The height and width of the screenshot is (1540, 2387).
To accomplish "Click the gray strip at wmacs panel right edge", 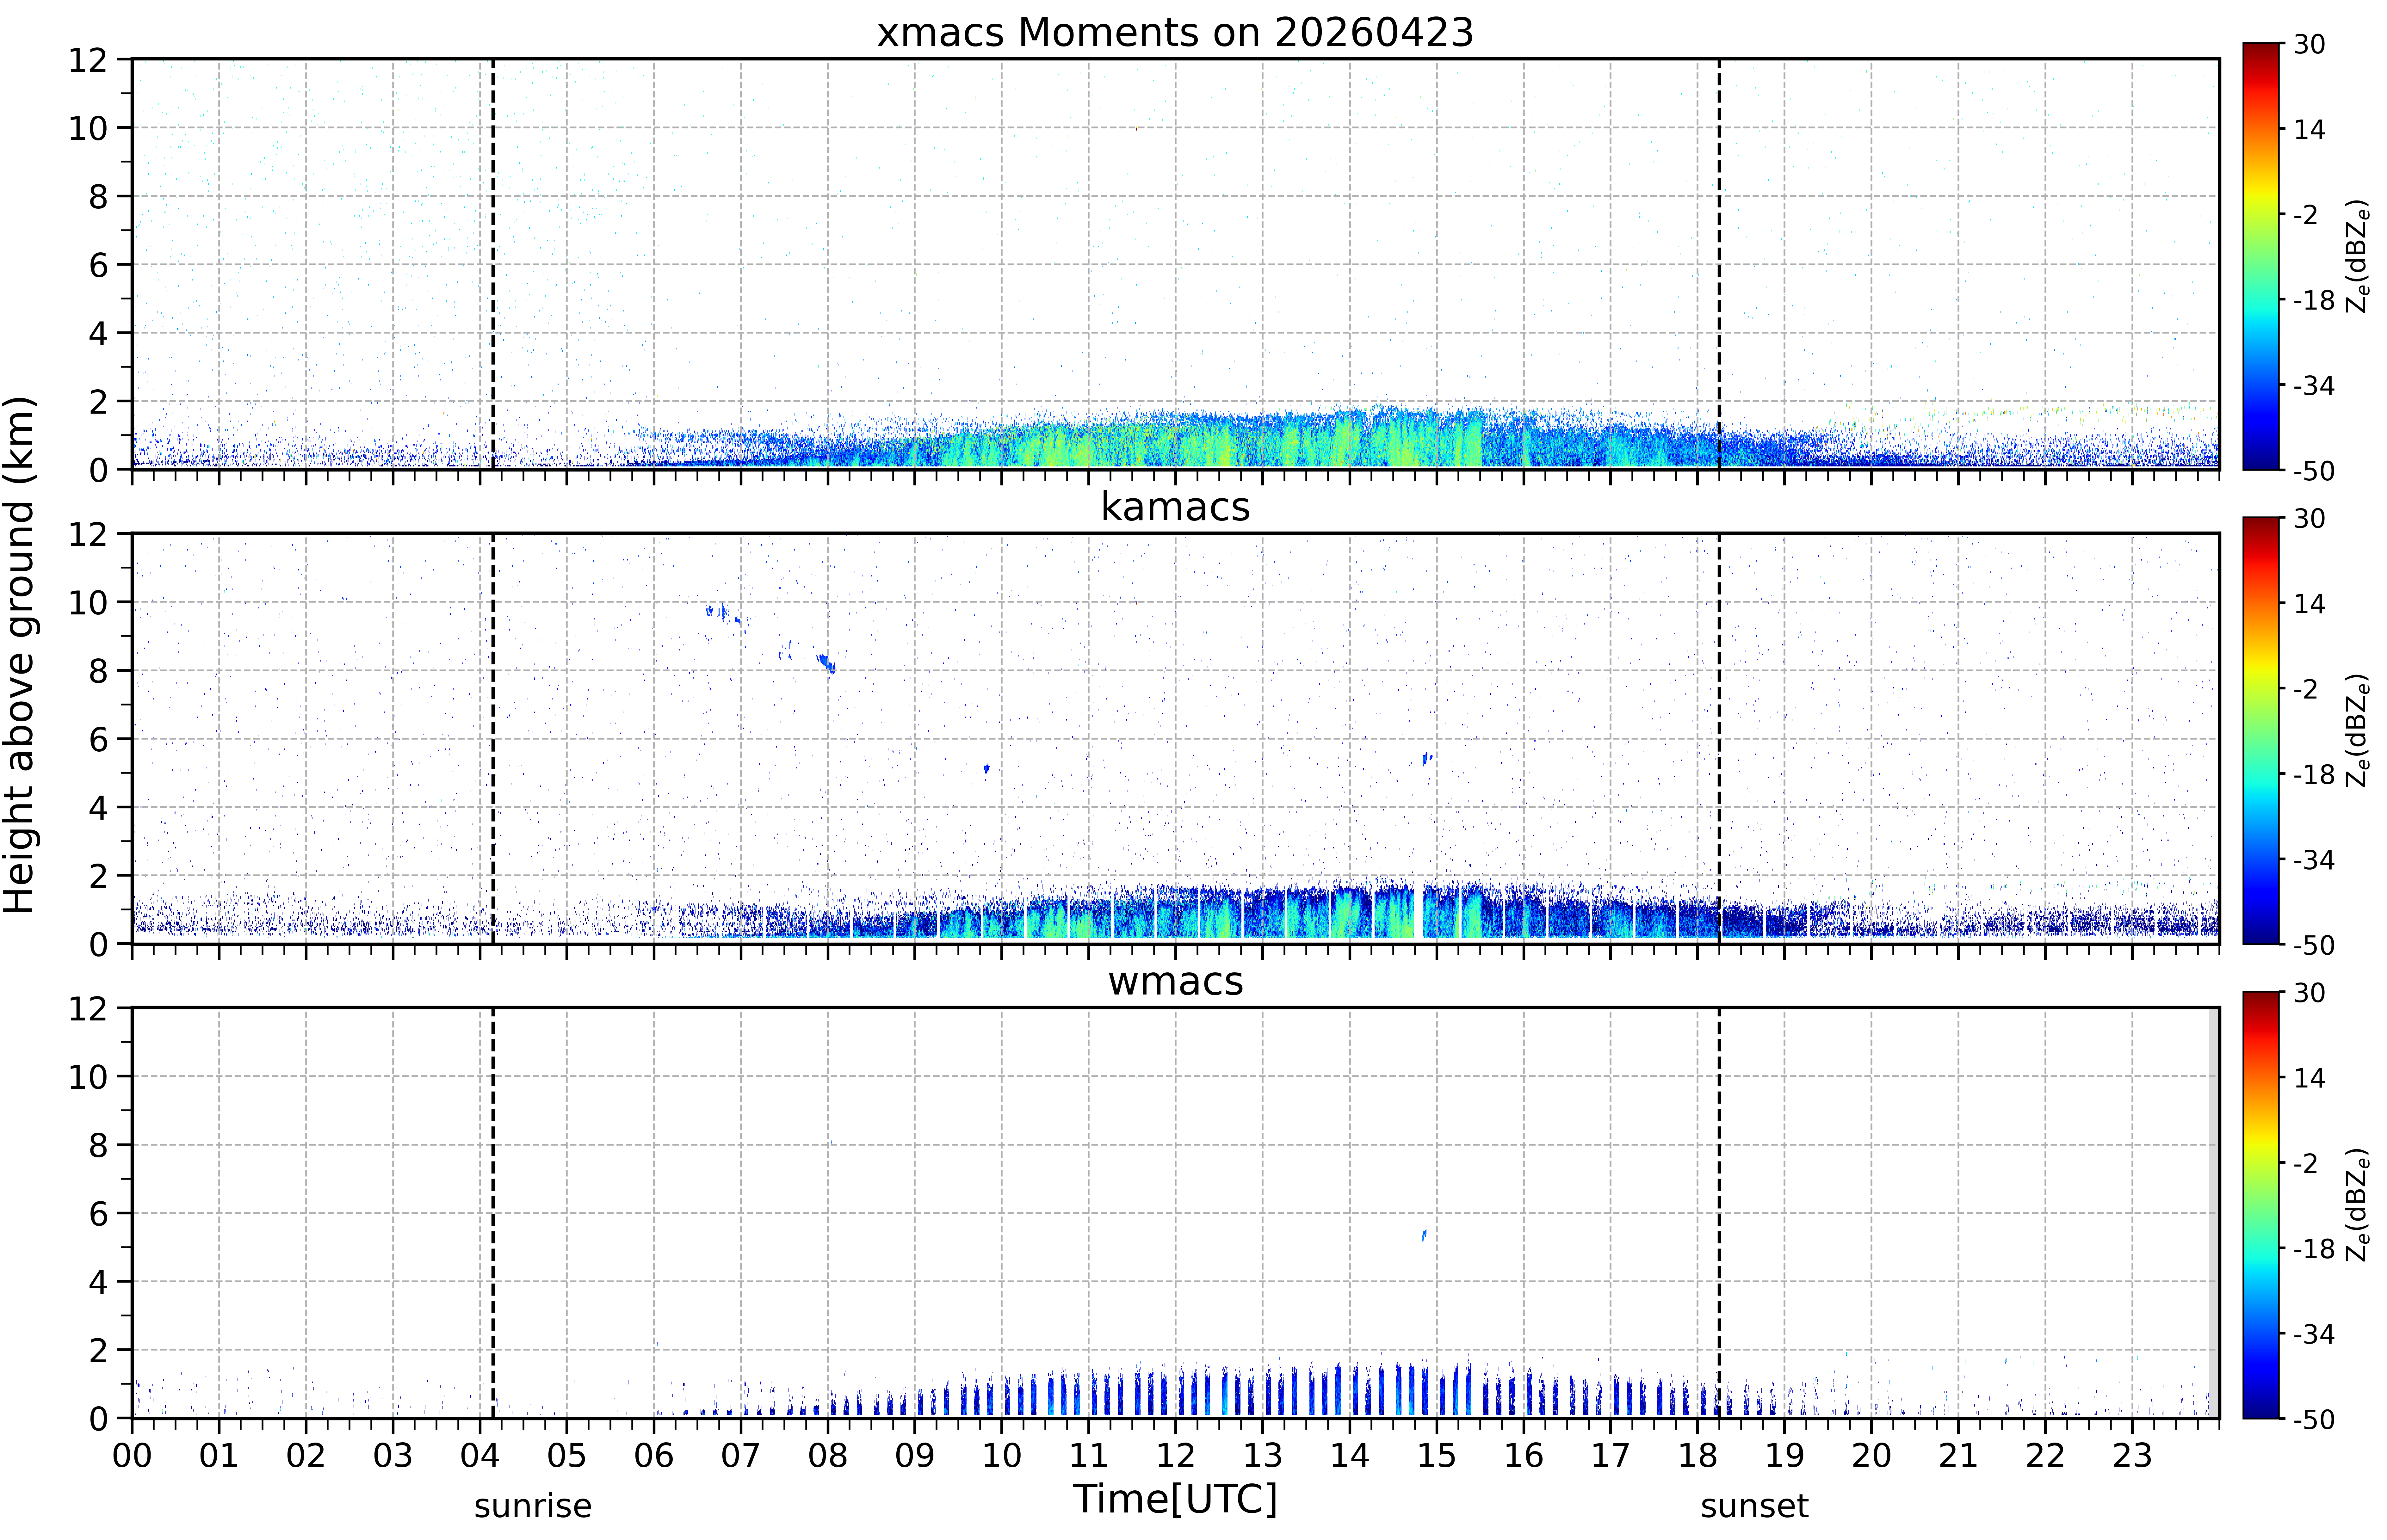I will pyautogui.click(x=2214, y=1213).
